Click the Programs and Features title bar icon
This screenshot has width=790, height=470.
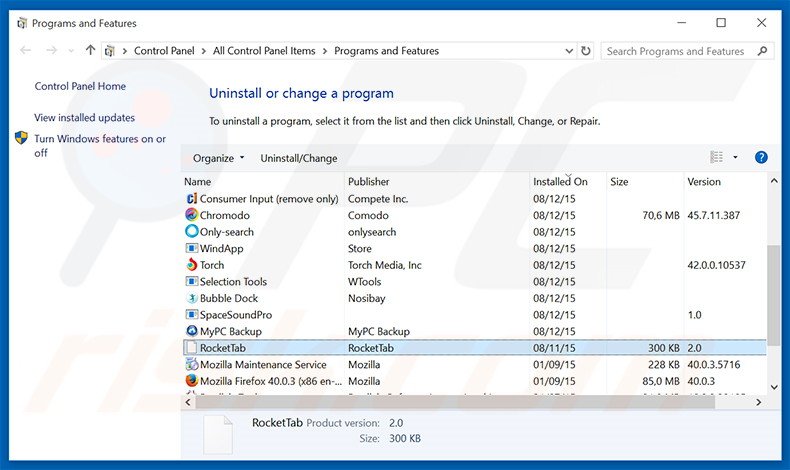tap(22, 23)
